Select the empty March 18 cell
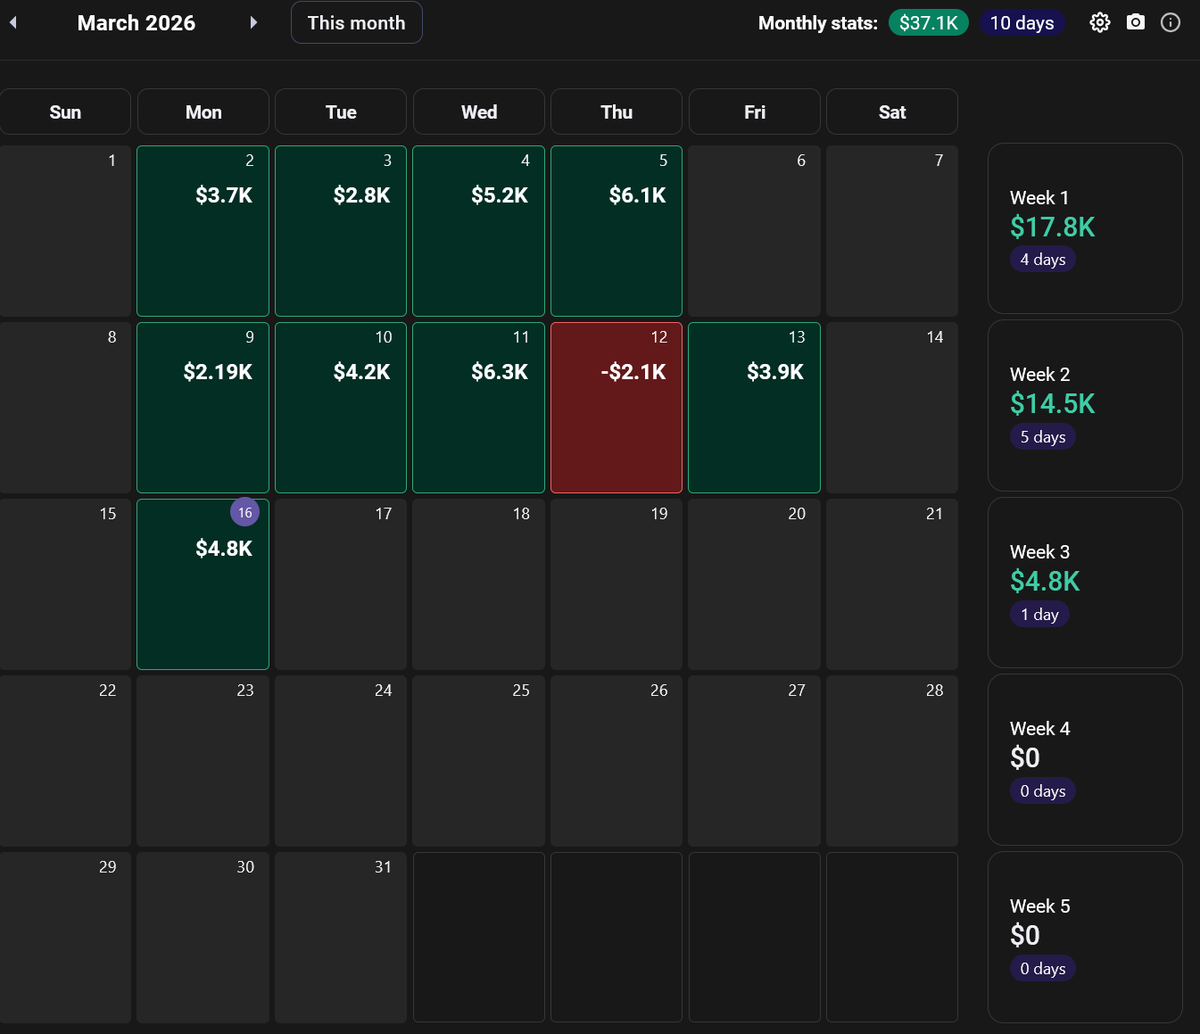 [479, 584]
